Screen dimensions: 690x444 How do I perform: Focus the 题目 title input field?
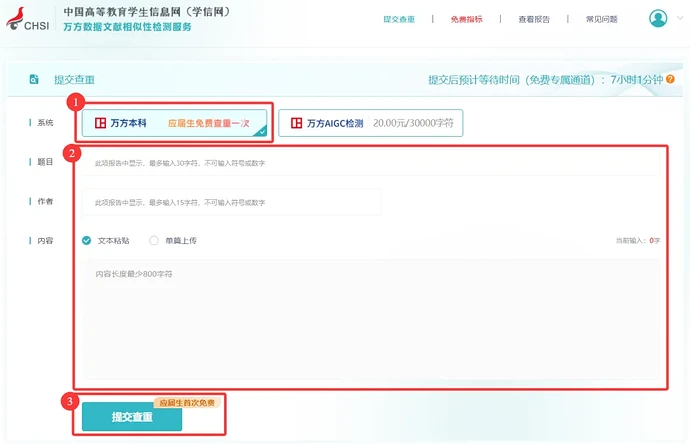[371, 163]
